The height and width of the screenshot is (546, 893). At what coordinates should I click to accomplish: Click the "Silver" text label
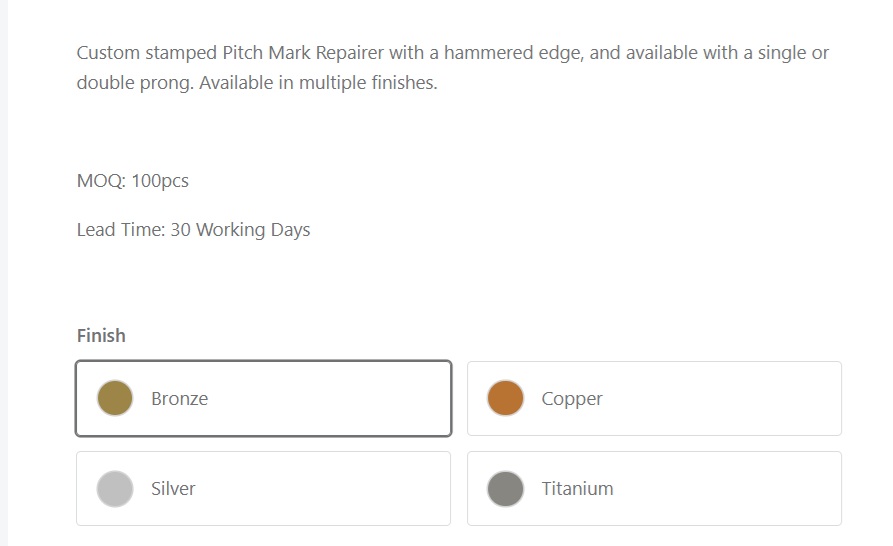(173, 488)
